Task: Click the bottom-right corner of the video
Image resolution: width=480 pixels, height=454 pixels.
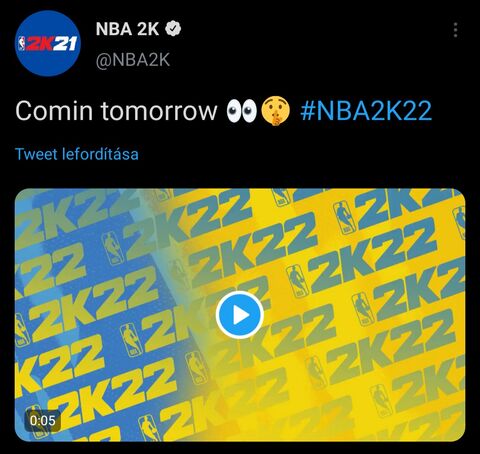Action: (x=457, y=433)
